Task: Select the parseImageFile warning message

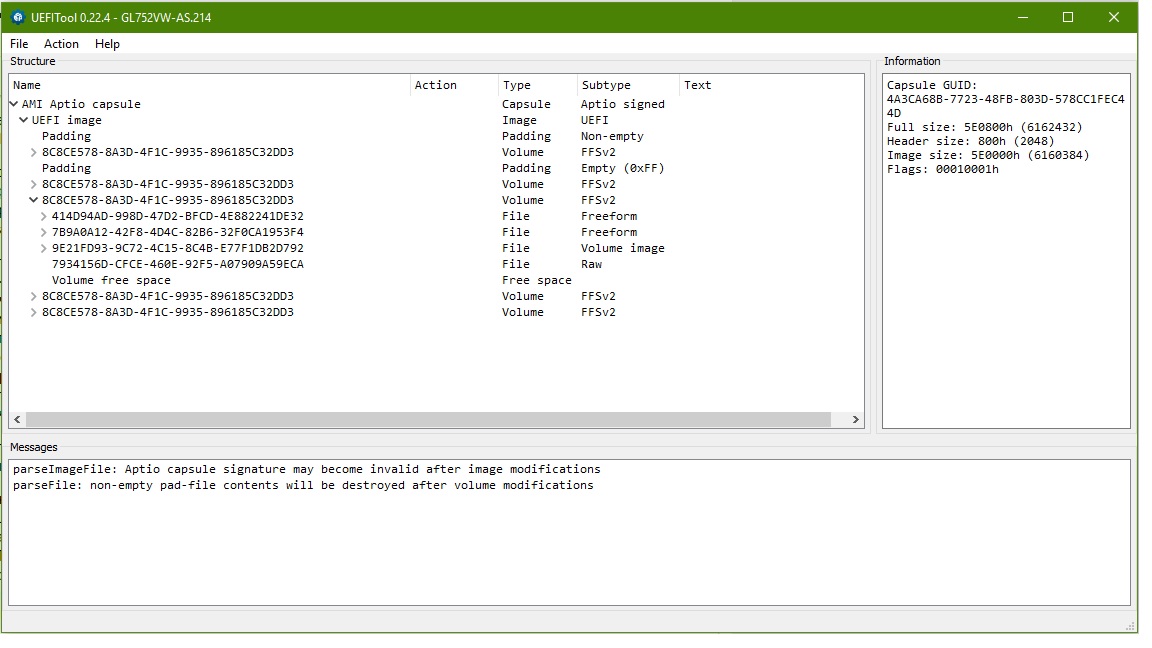Action: (306, 469)
